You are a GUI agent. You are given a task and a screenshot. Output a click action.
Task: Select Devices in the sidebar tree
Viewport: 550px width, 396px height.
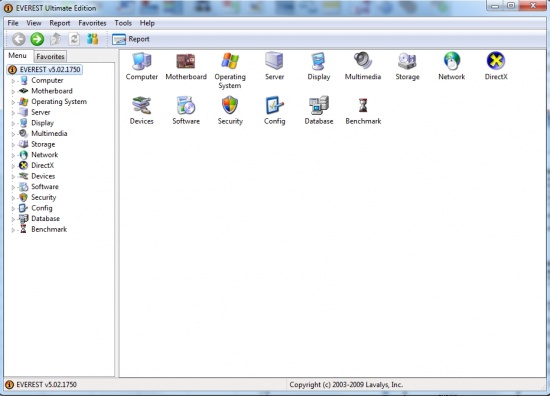[x=43, y=176]
